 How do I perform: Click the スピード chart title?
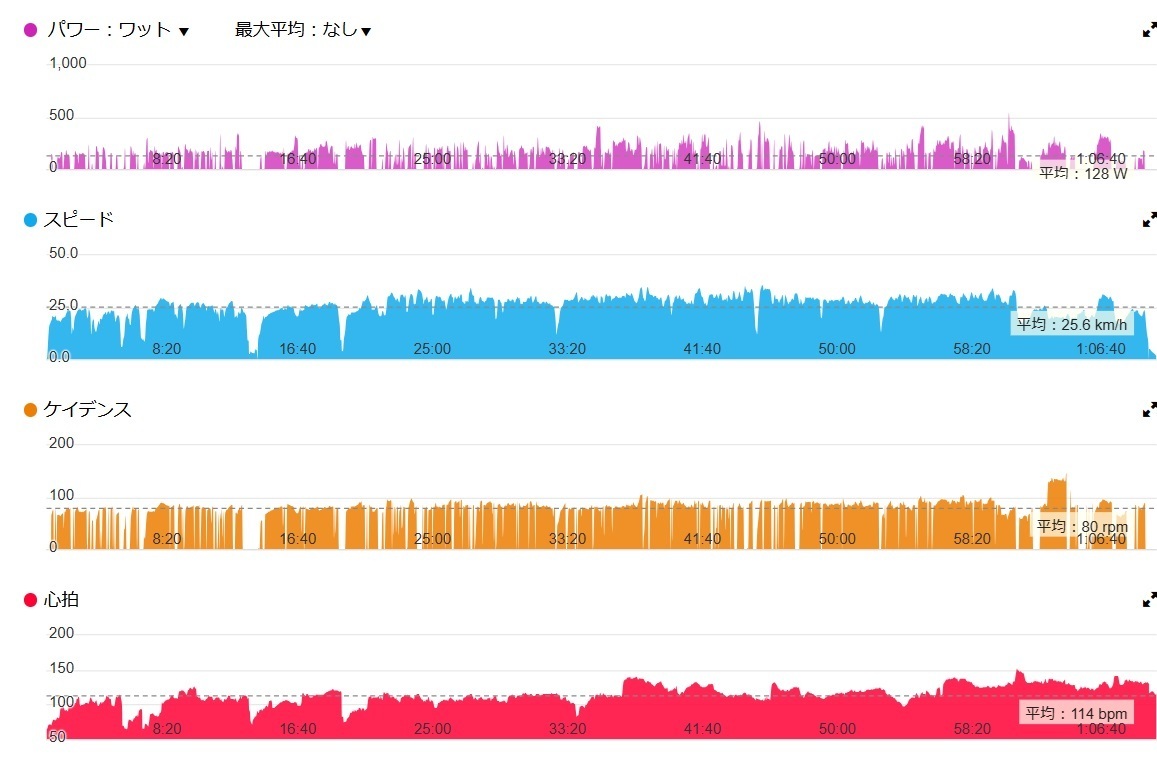point(79,220)
